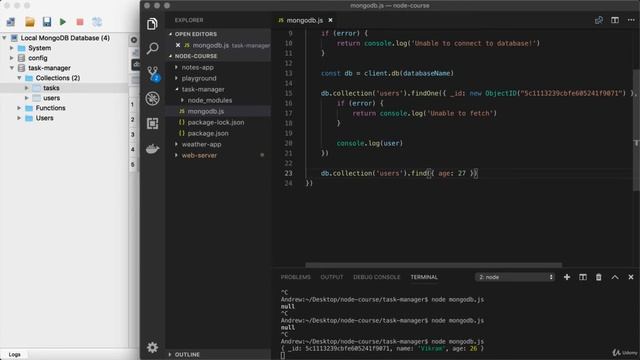
Task: Switch to the Problems panel tab
Action: point(296,277)
